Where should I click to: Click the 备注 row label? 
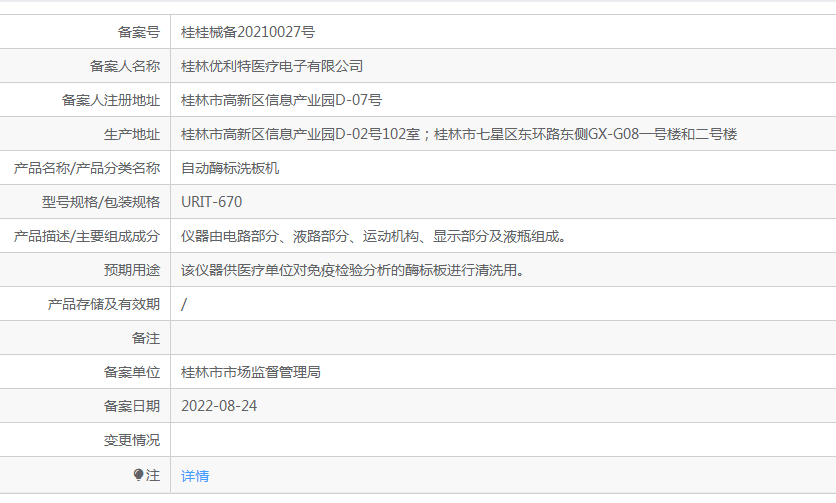point(146,338)
